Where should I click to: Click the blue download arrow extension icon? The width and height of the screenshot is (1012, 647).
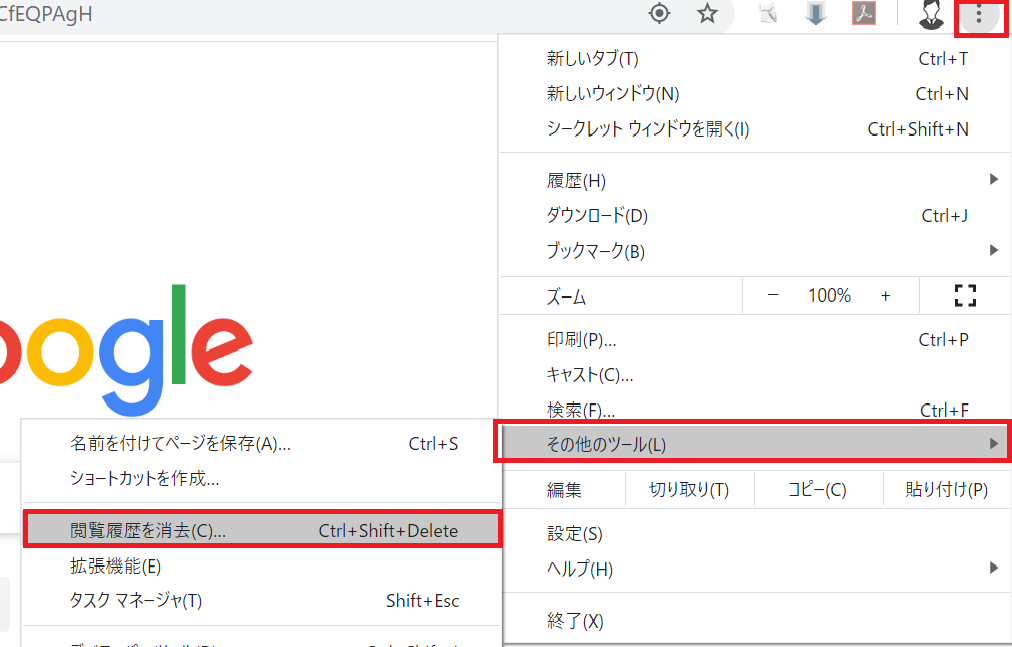coord(816,14)
